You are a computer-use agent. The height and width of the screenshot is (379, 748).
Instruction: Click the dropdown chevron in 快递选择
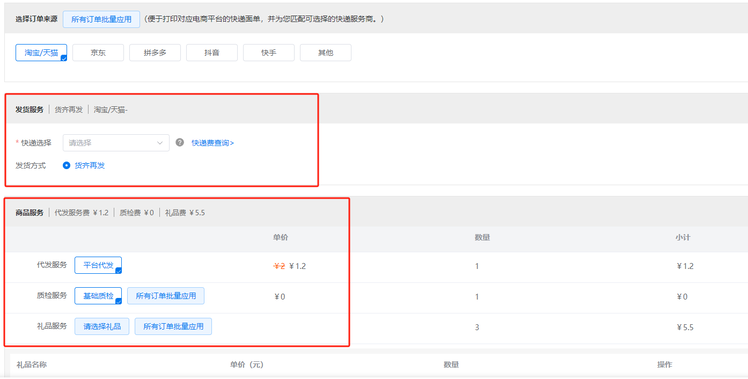(x=160, y=143)
